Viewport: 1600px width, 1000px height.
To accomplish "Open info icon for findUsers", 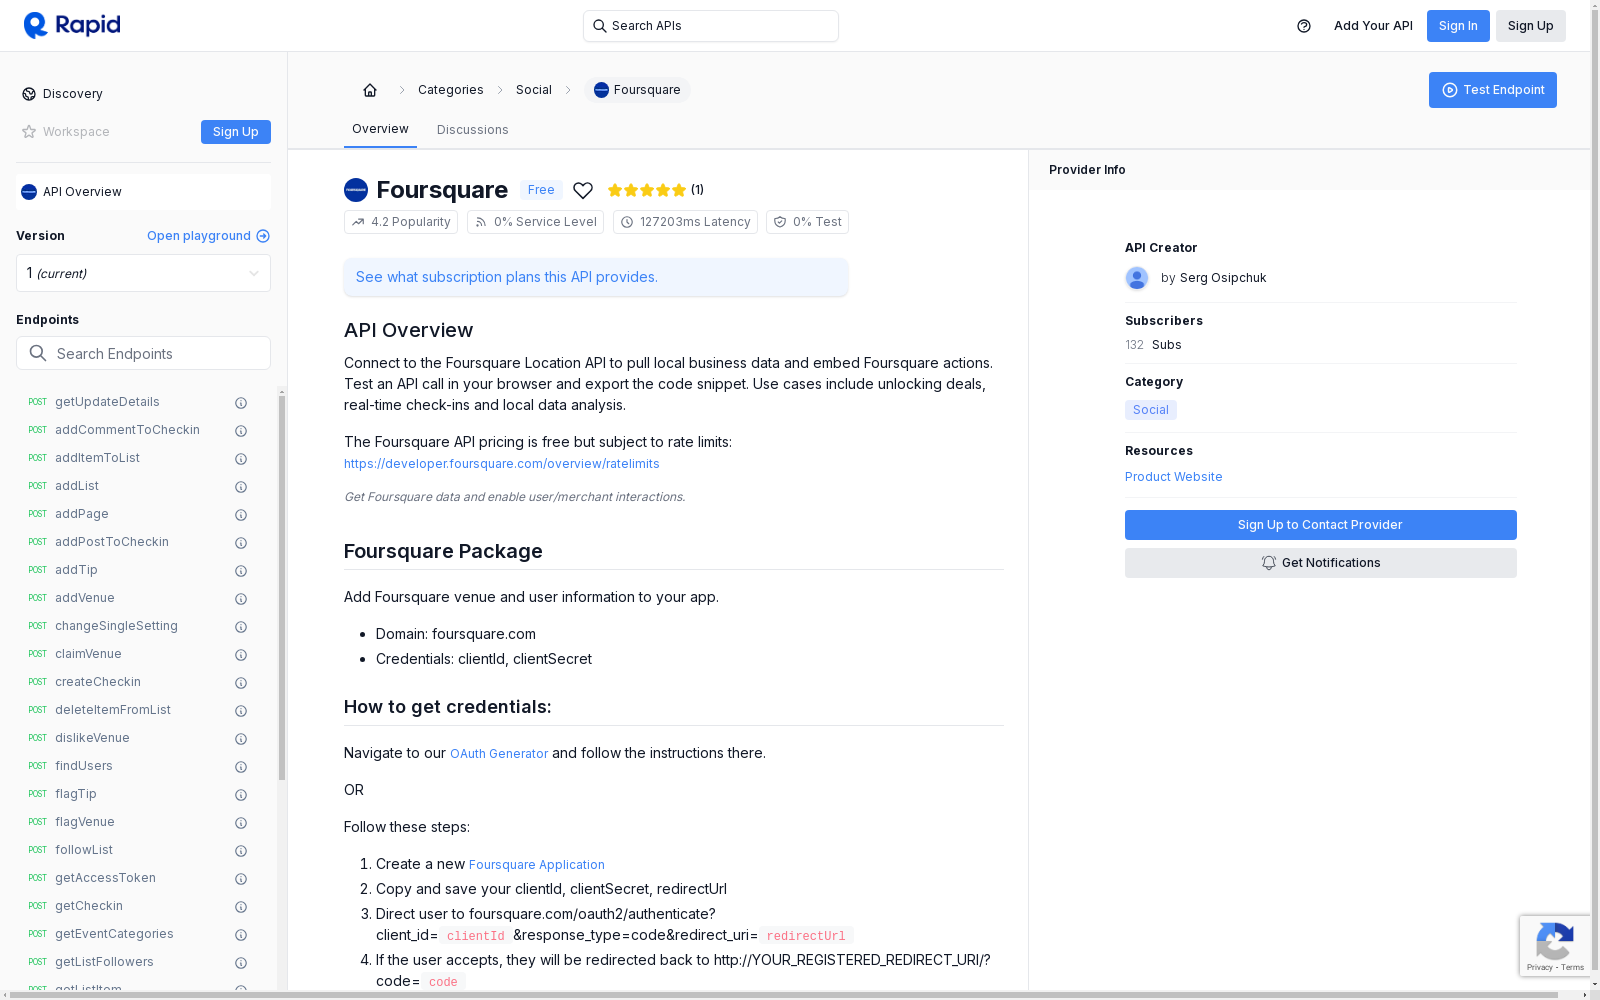I will coord(241,767).
